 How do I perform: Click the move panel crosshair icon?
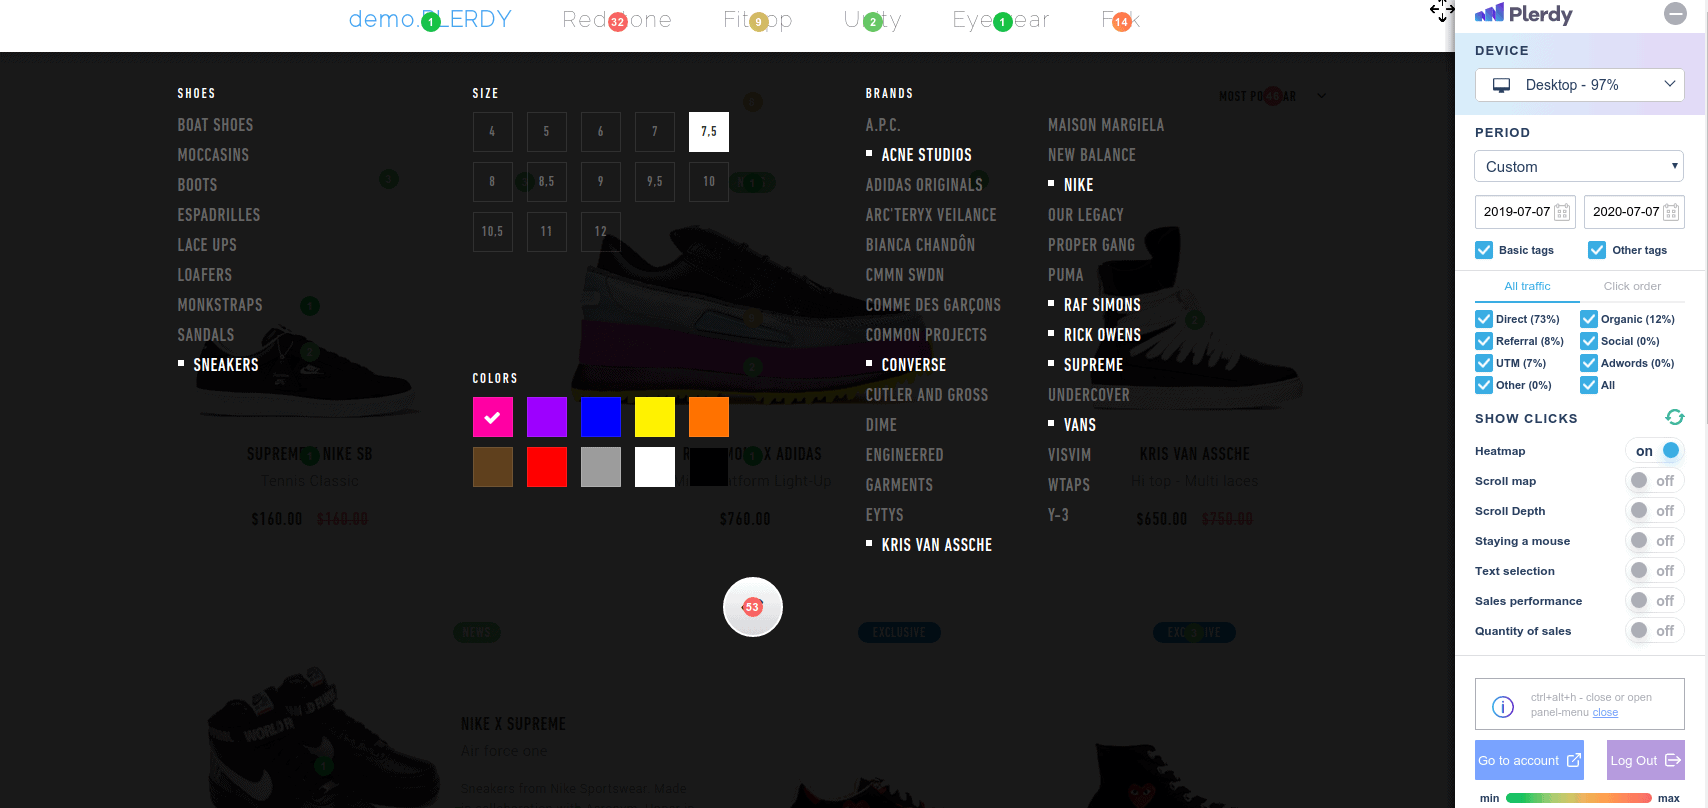[x=1442, y=10]
